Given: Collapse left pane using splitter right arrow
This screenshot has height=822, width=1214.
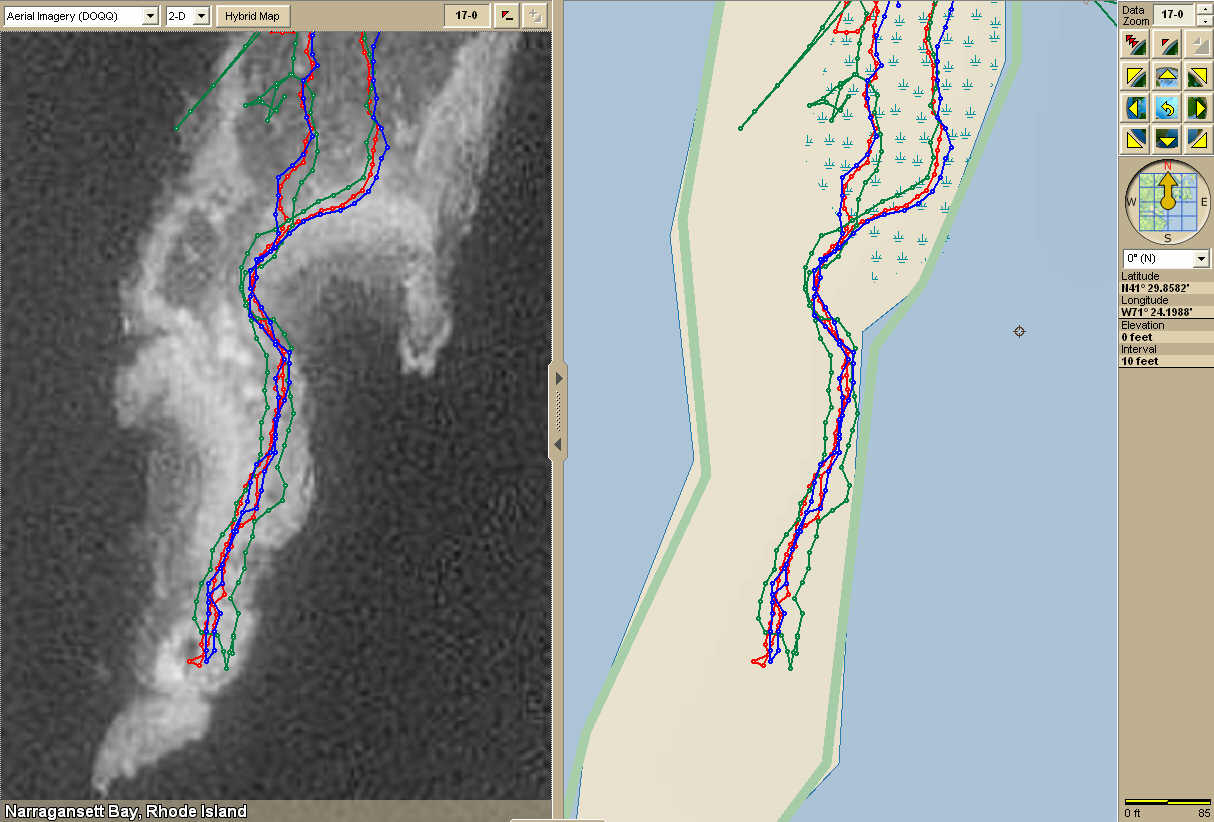Looking at the screenshot, I should pyautogui.click(x=558, y=378).
